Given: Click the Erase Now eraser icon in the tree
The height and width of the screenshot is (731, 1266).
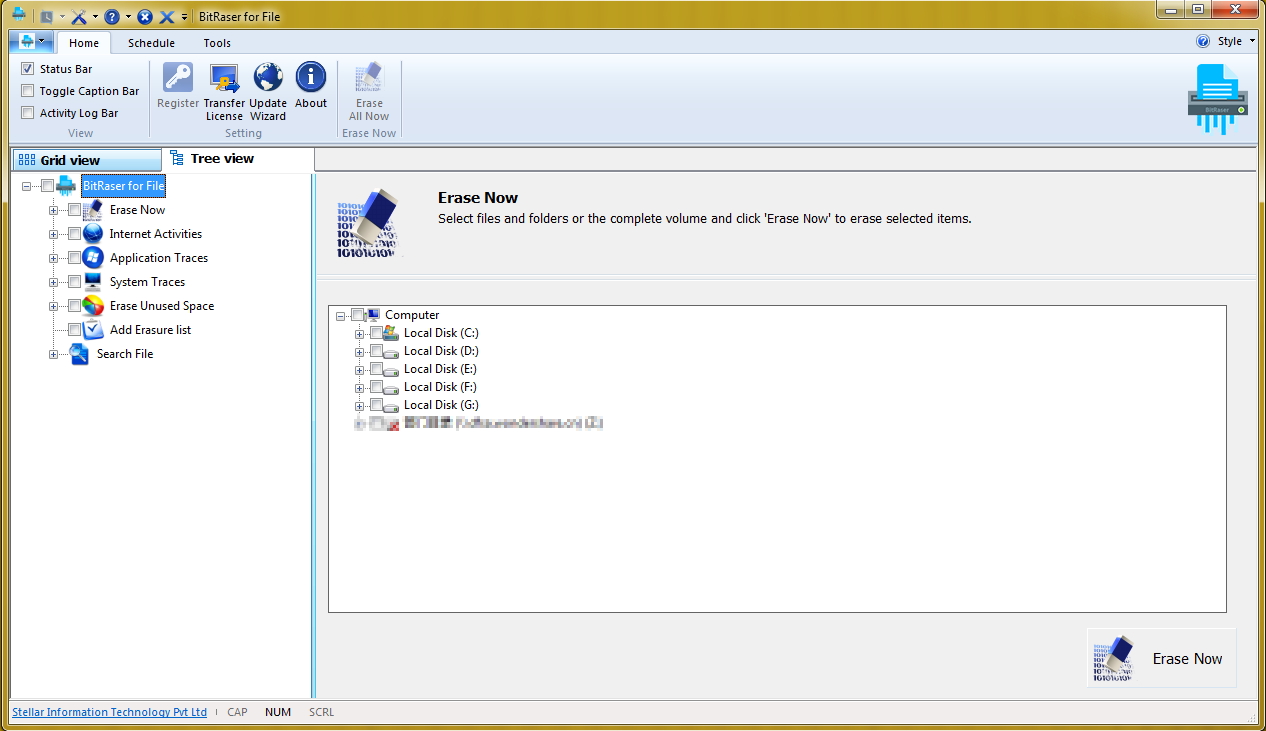Looking at the screenshot, I should tap(93, 210).
